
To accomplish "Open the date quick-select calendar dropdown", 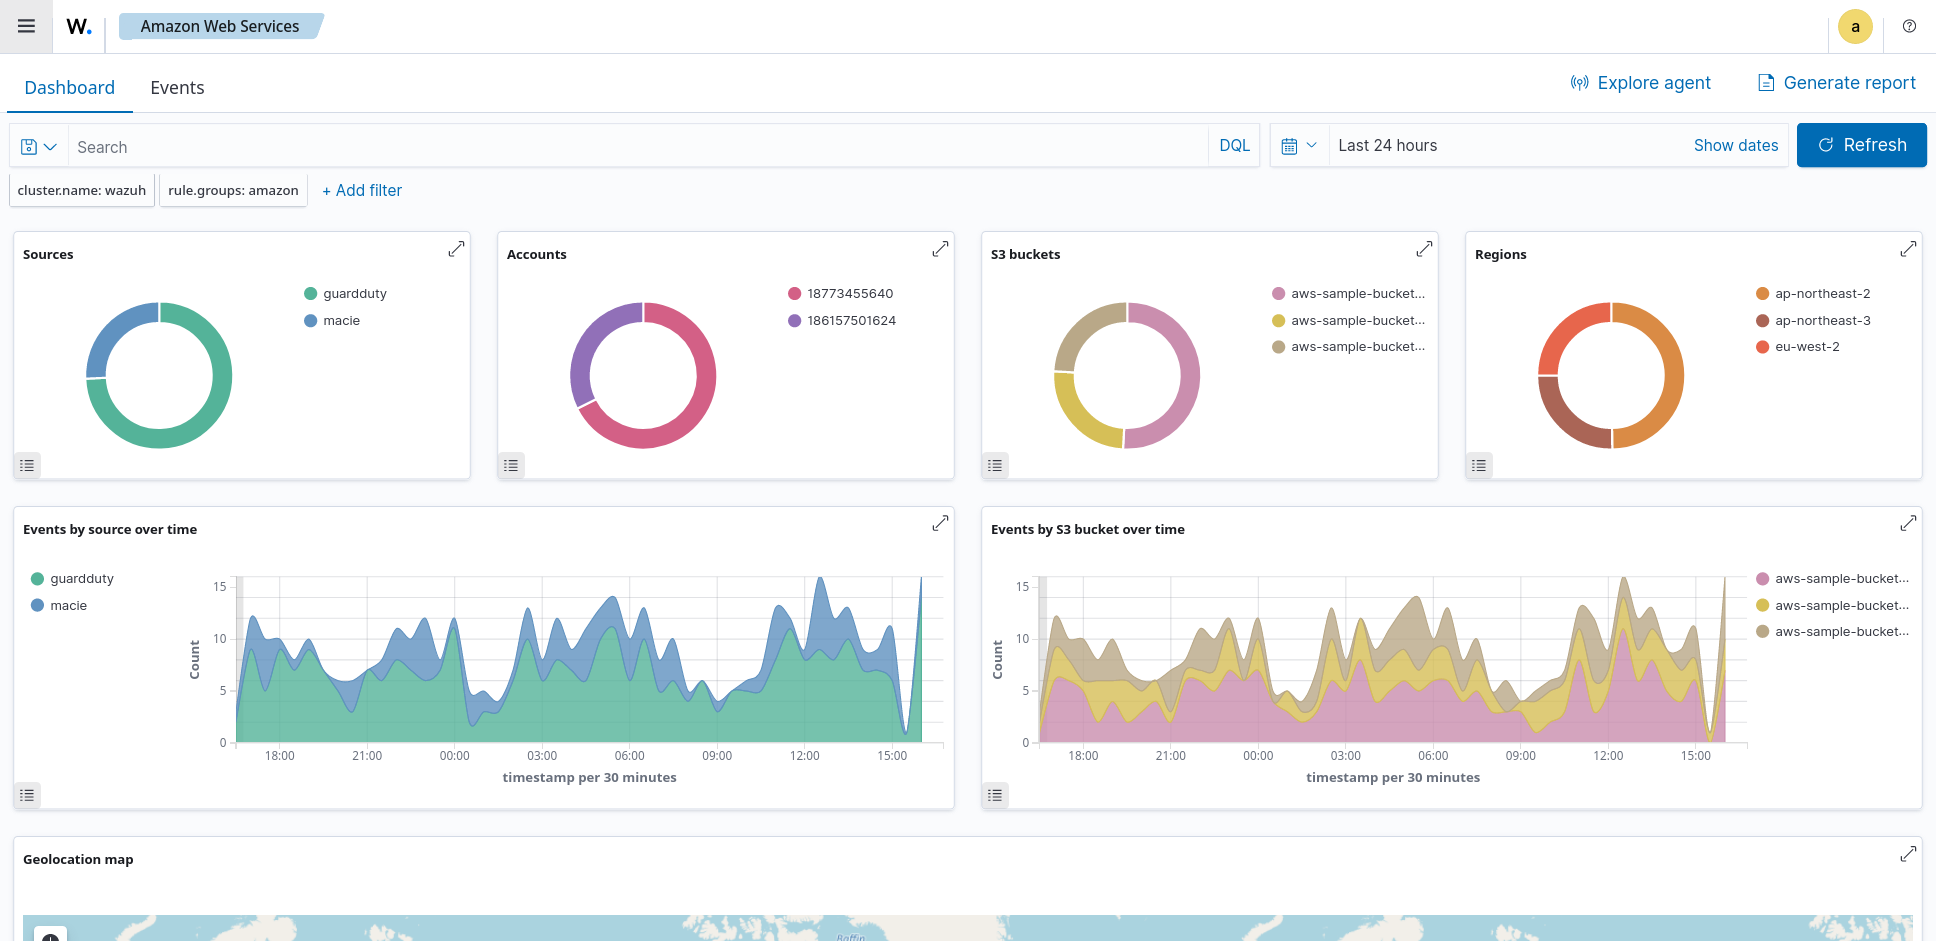I will pyautogui.click(x=1299, y=146).
